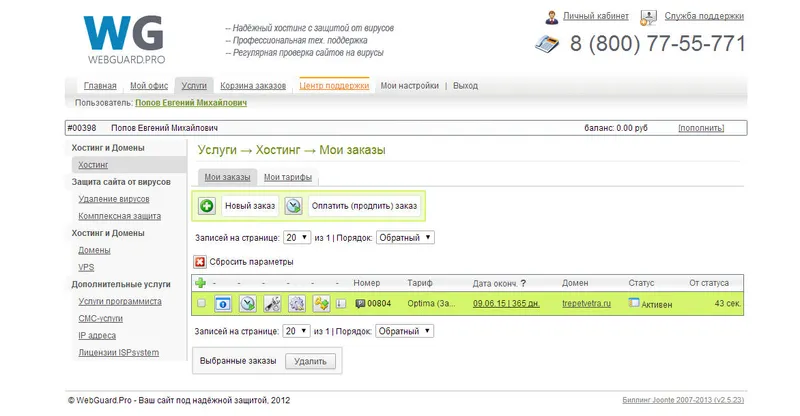Click the date link 09.06.15 | 365 дн.

[506, 303]
